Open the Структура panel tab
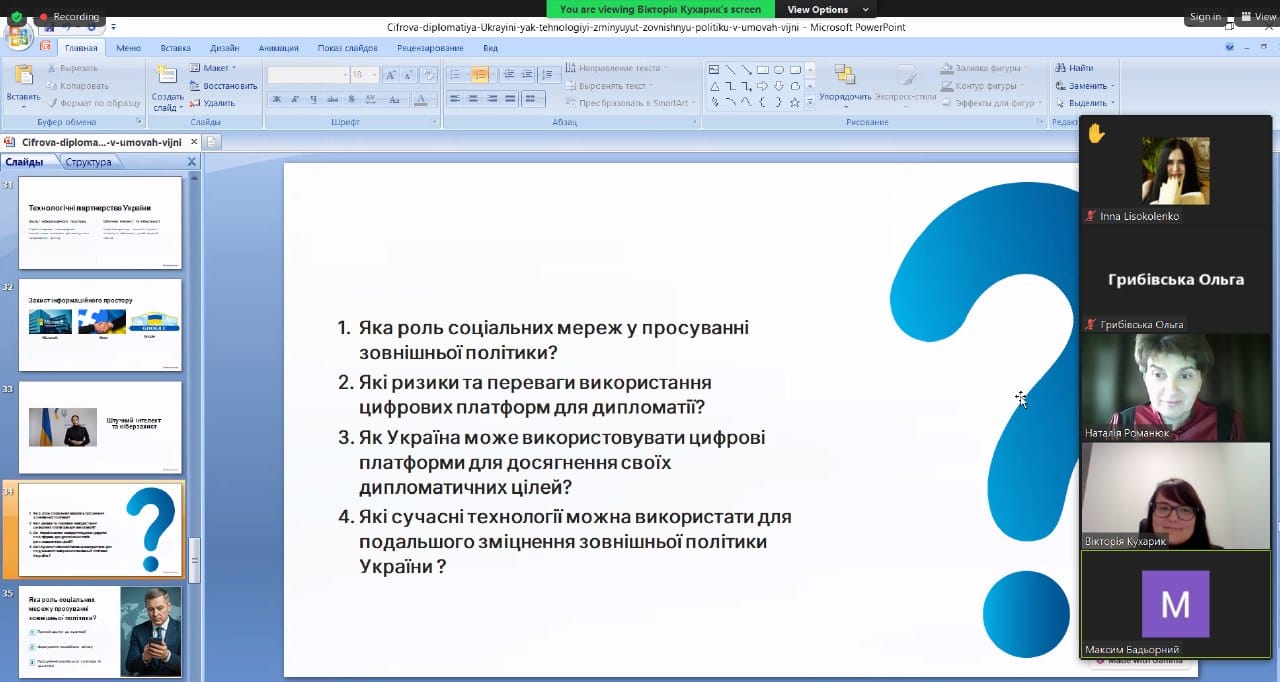1280x682 pixels. pos(87,161)
